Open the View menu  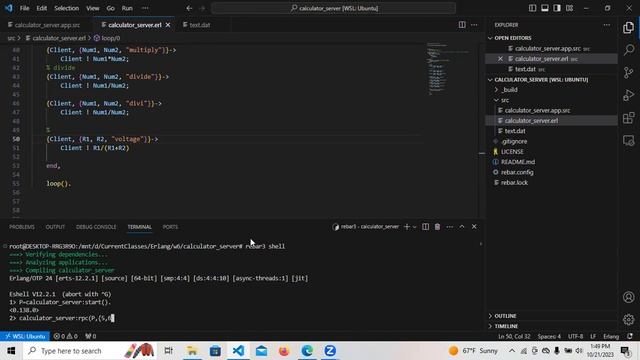coord(93,8)
